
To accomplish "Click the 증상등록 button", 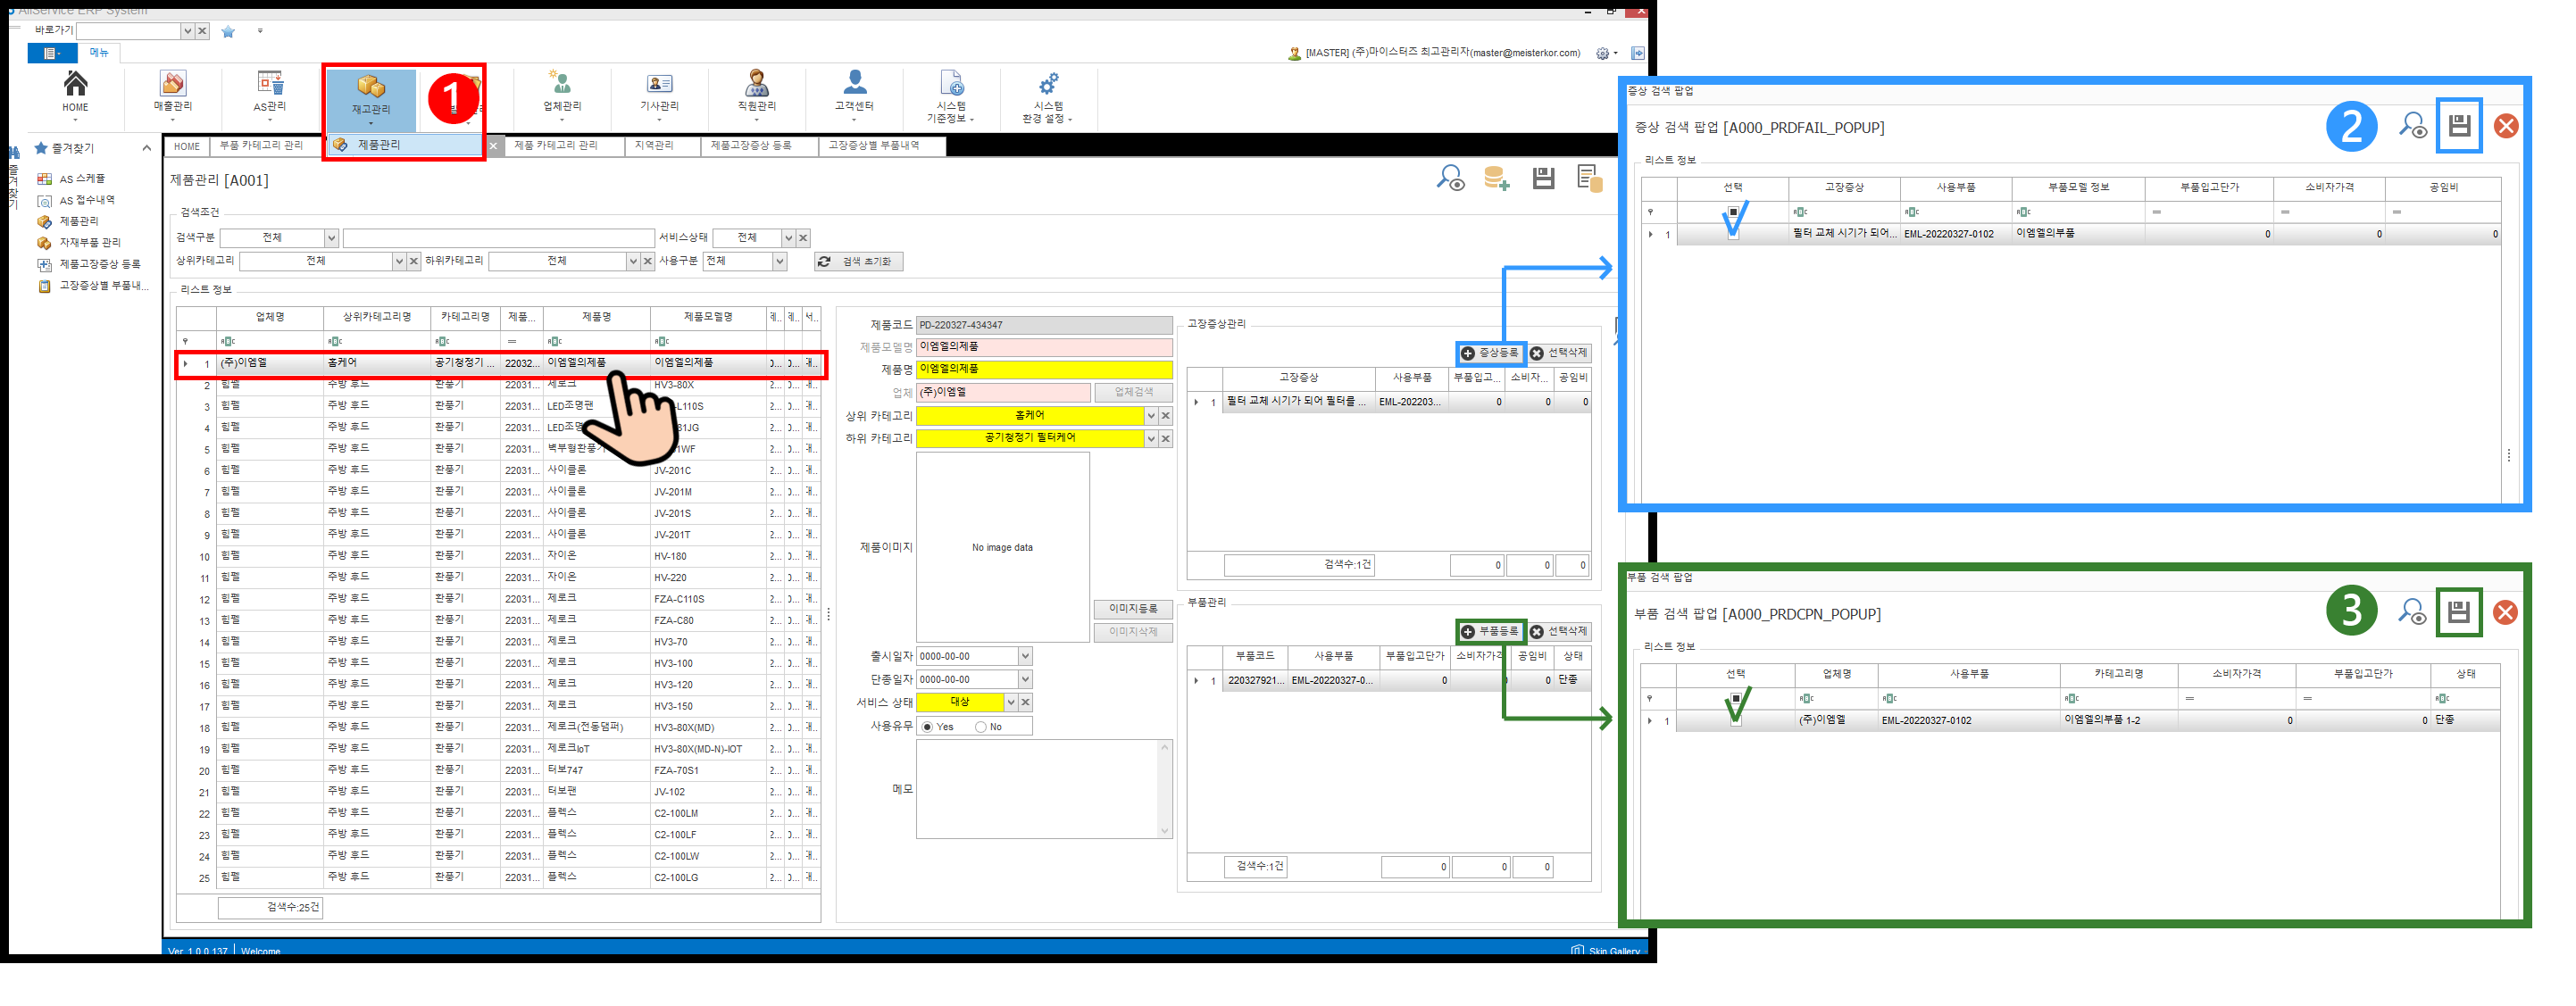I will (x=1490, y=353).
